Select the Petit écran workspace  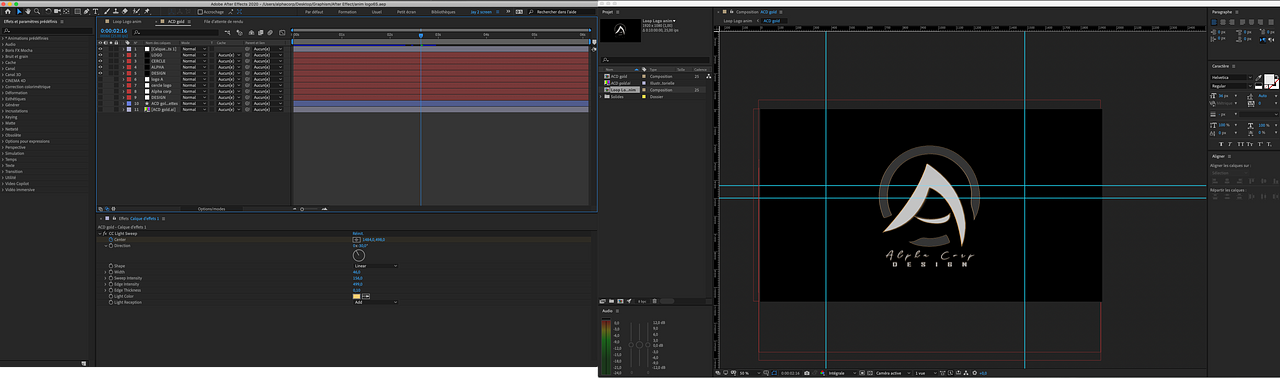tap(407, 12)
